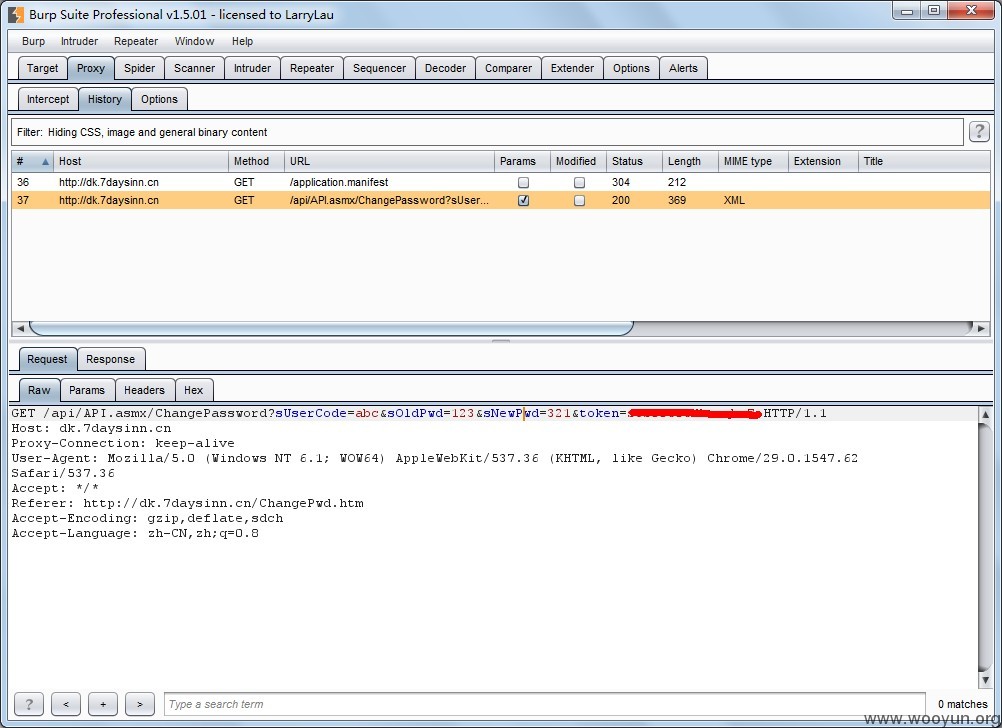The height and width of the screenshot is (728, 1002).
Task: Click the Burp Suite logo icon in title bar
Action: pyautogui.click(x=16, y=14)
